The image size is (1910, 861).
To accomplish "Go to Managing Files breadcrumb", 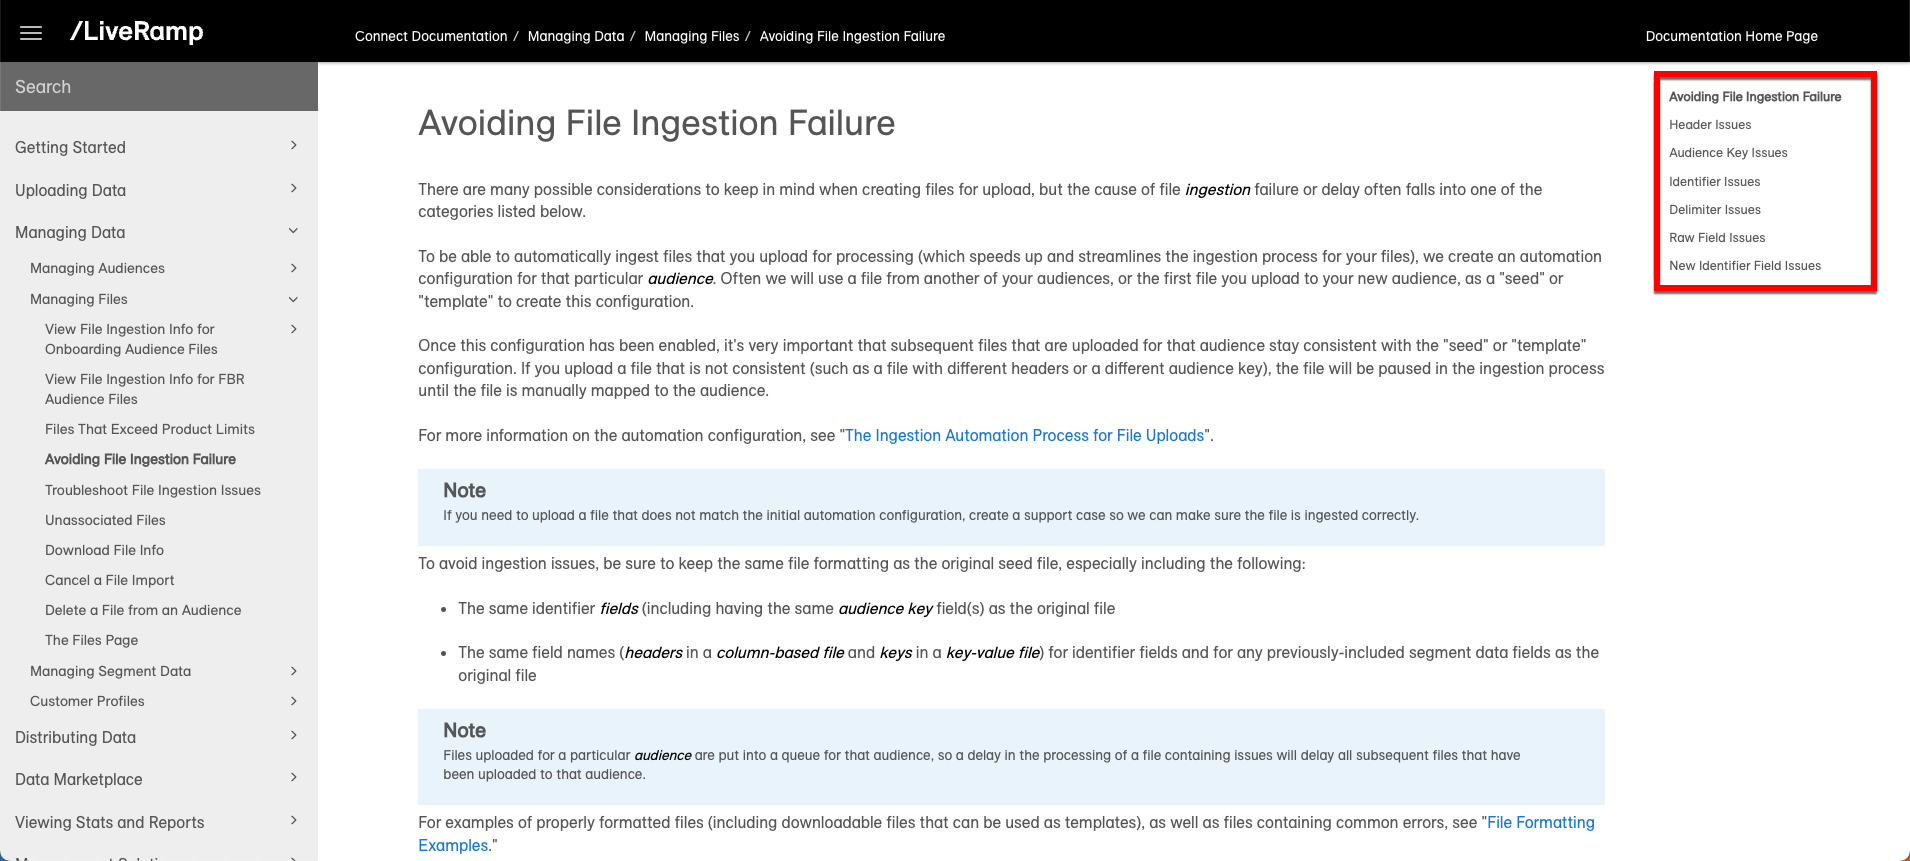I will tap(691, 36).
